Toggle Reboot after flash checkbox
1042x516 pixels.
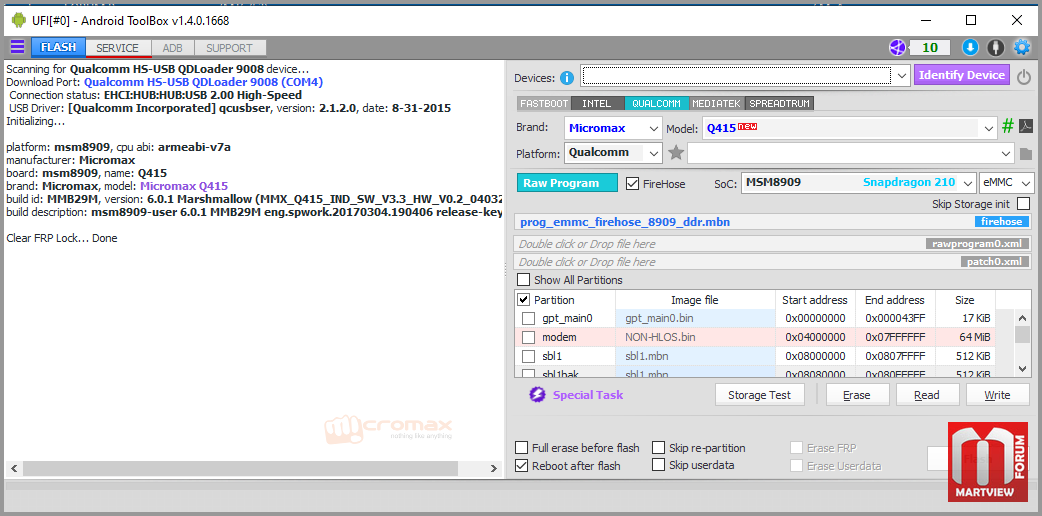tap(522, 465)
